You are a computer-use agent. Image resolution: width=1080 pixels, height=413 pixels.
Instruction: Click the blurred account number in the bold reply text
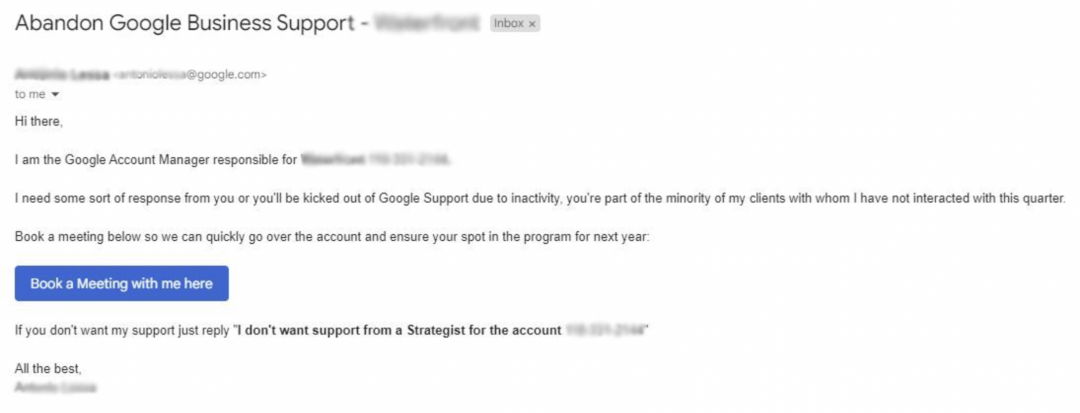click(x=606, y=330)
